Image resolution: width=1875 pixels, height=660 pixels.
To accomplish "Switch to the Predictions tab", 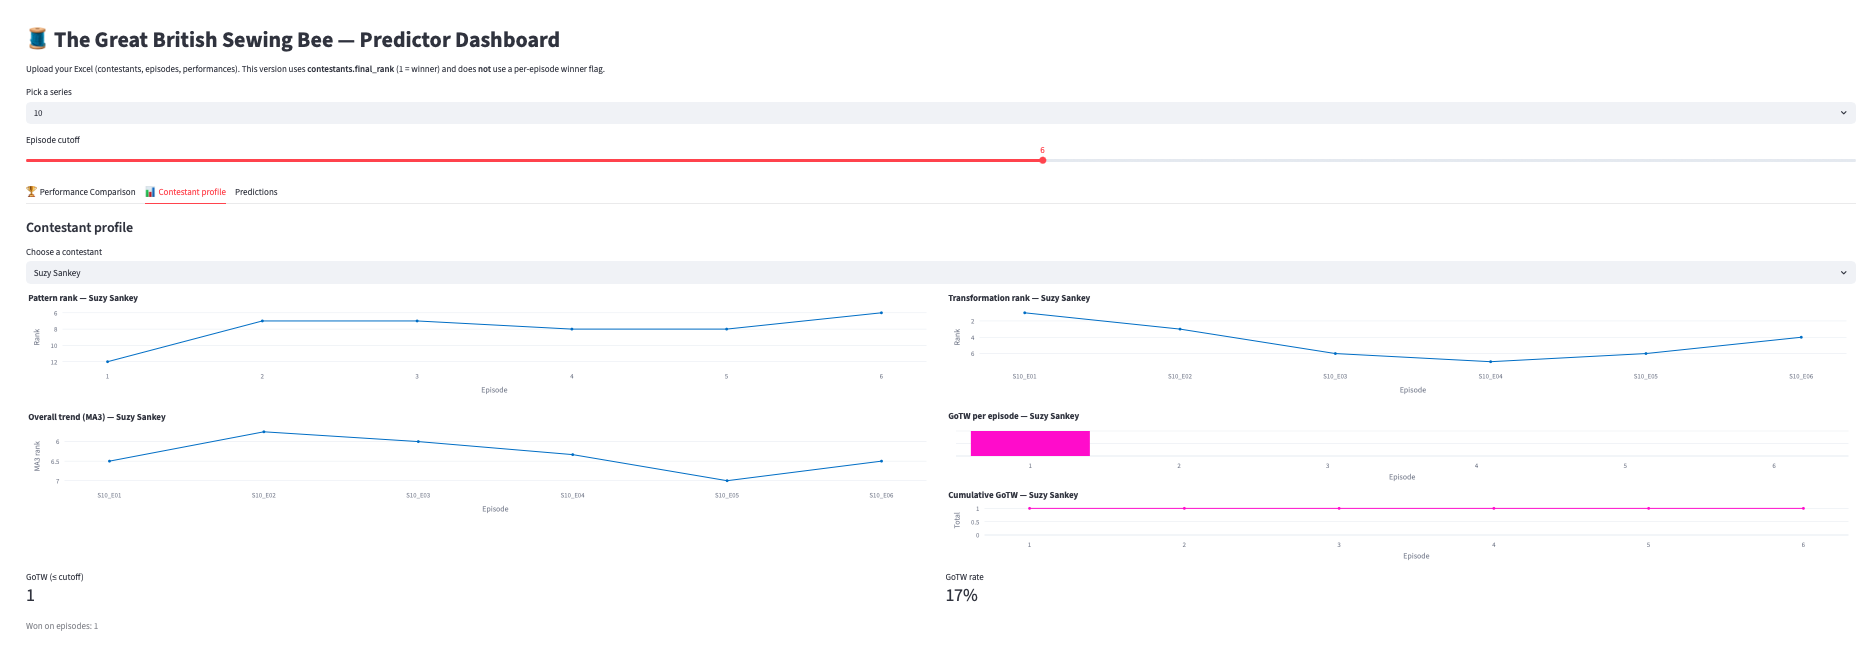I will (x=256, y=192).
